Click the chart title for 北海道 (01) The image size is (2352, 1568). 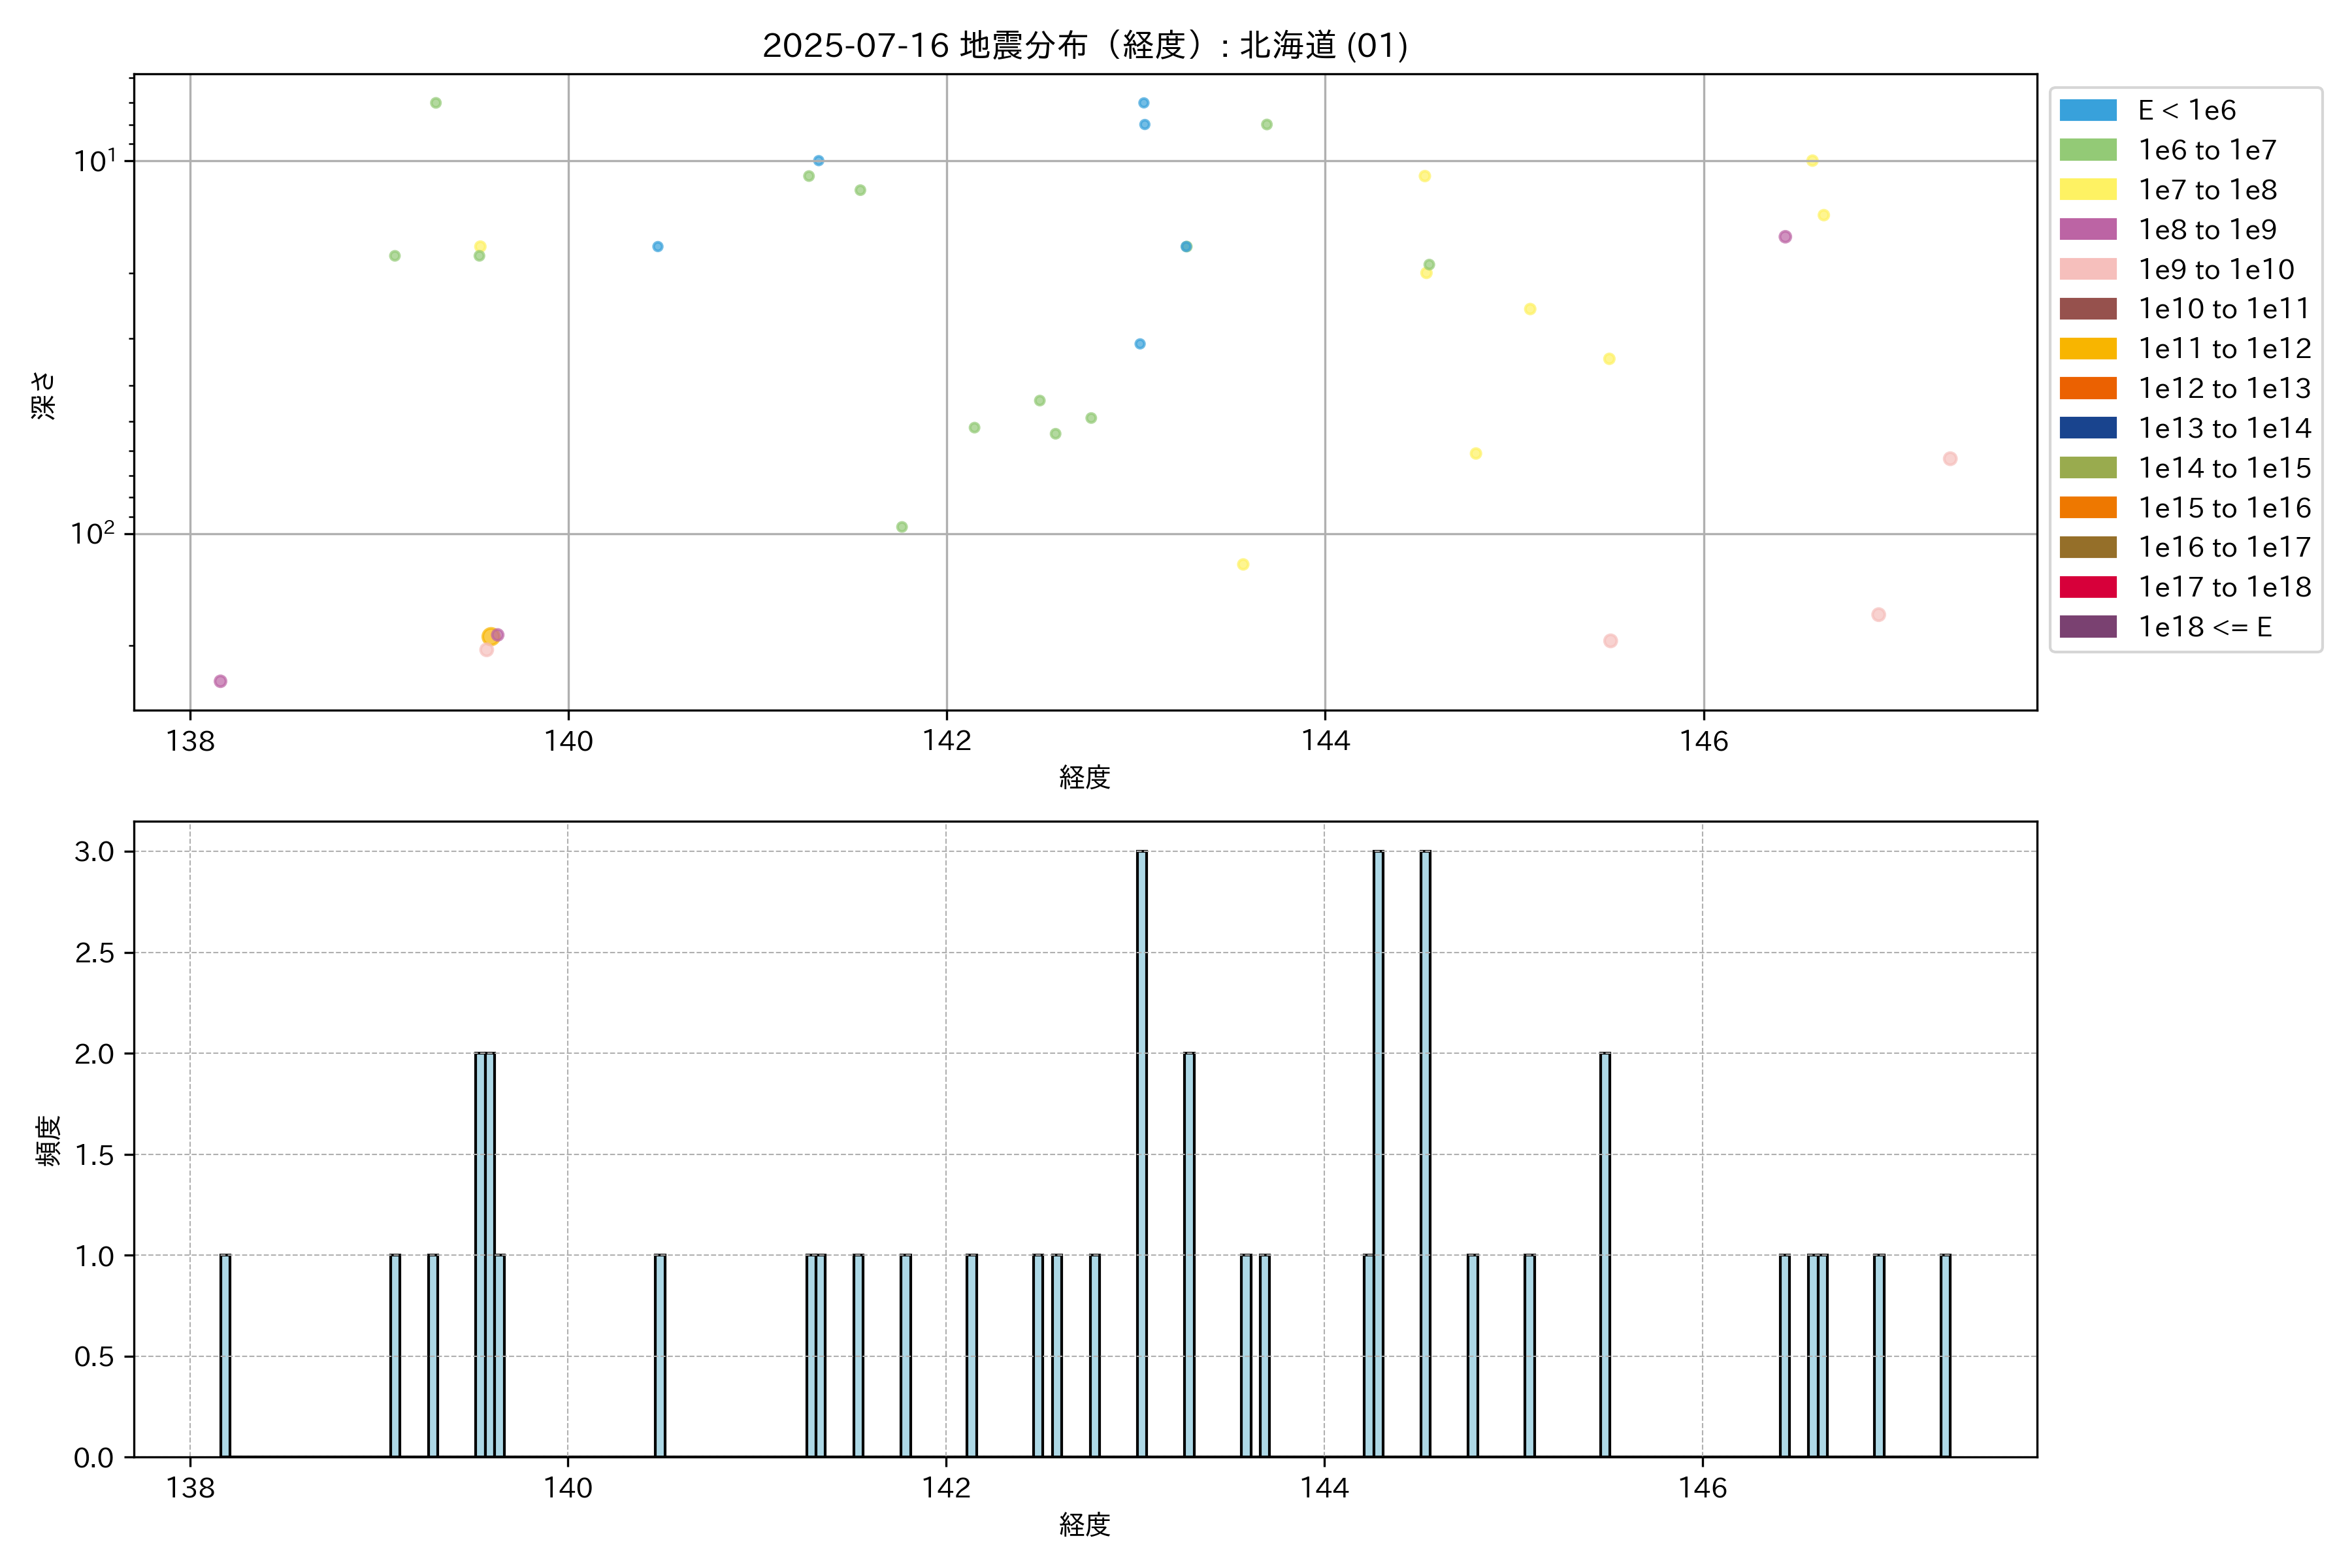point(1085,45)
